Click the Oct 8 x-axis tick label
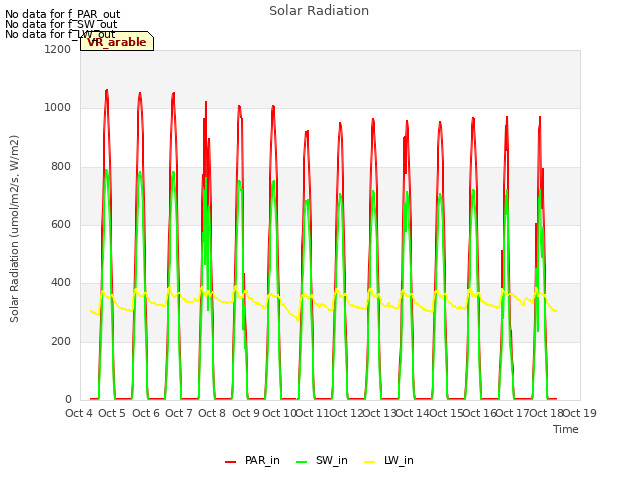Viewport: 640px width, 480px height. pyautogui.click(x=212, y=413)
